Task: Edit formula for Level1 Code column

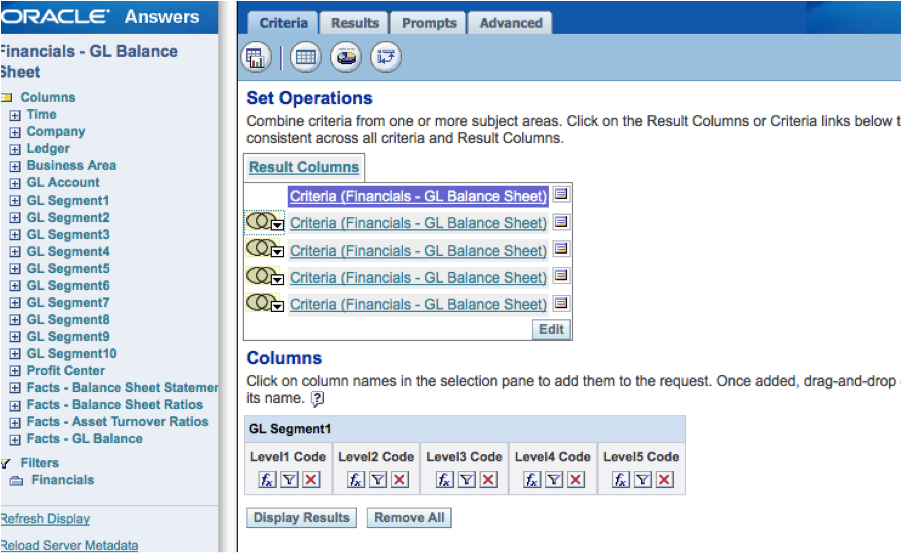Action: pyautogui.click(x=267, y=479)
